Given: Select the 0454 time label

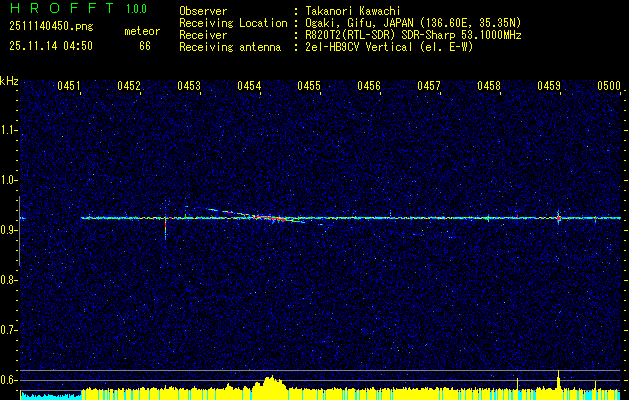Looking at the screenshot, I should [249, 87].
